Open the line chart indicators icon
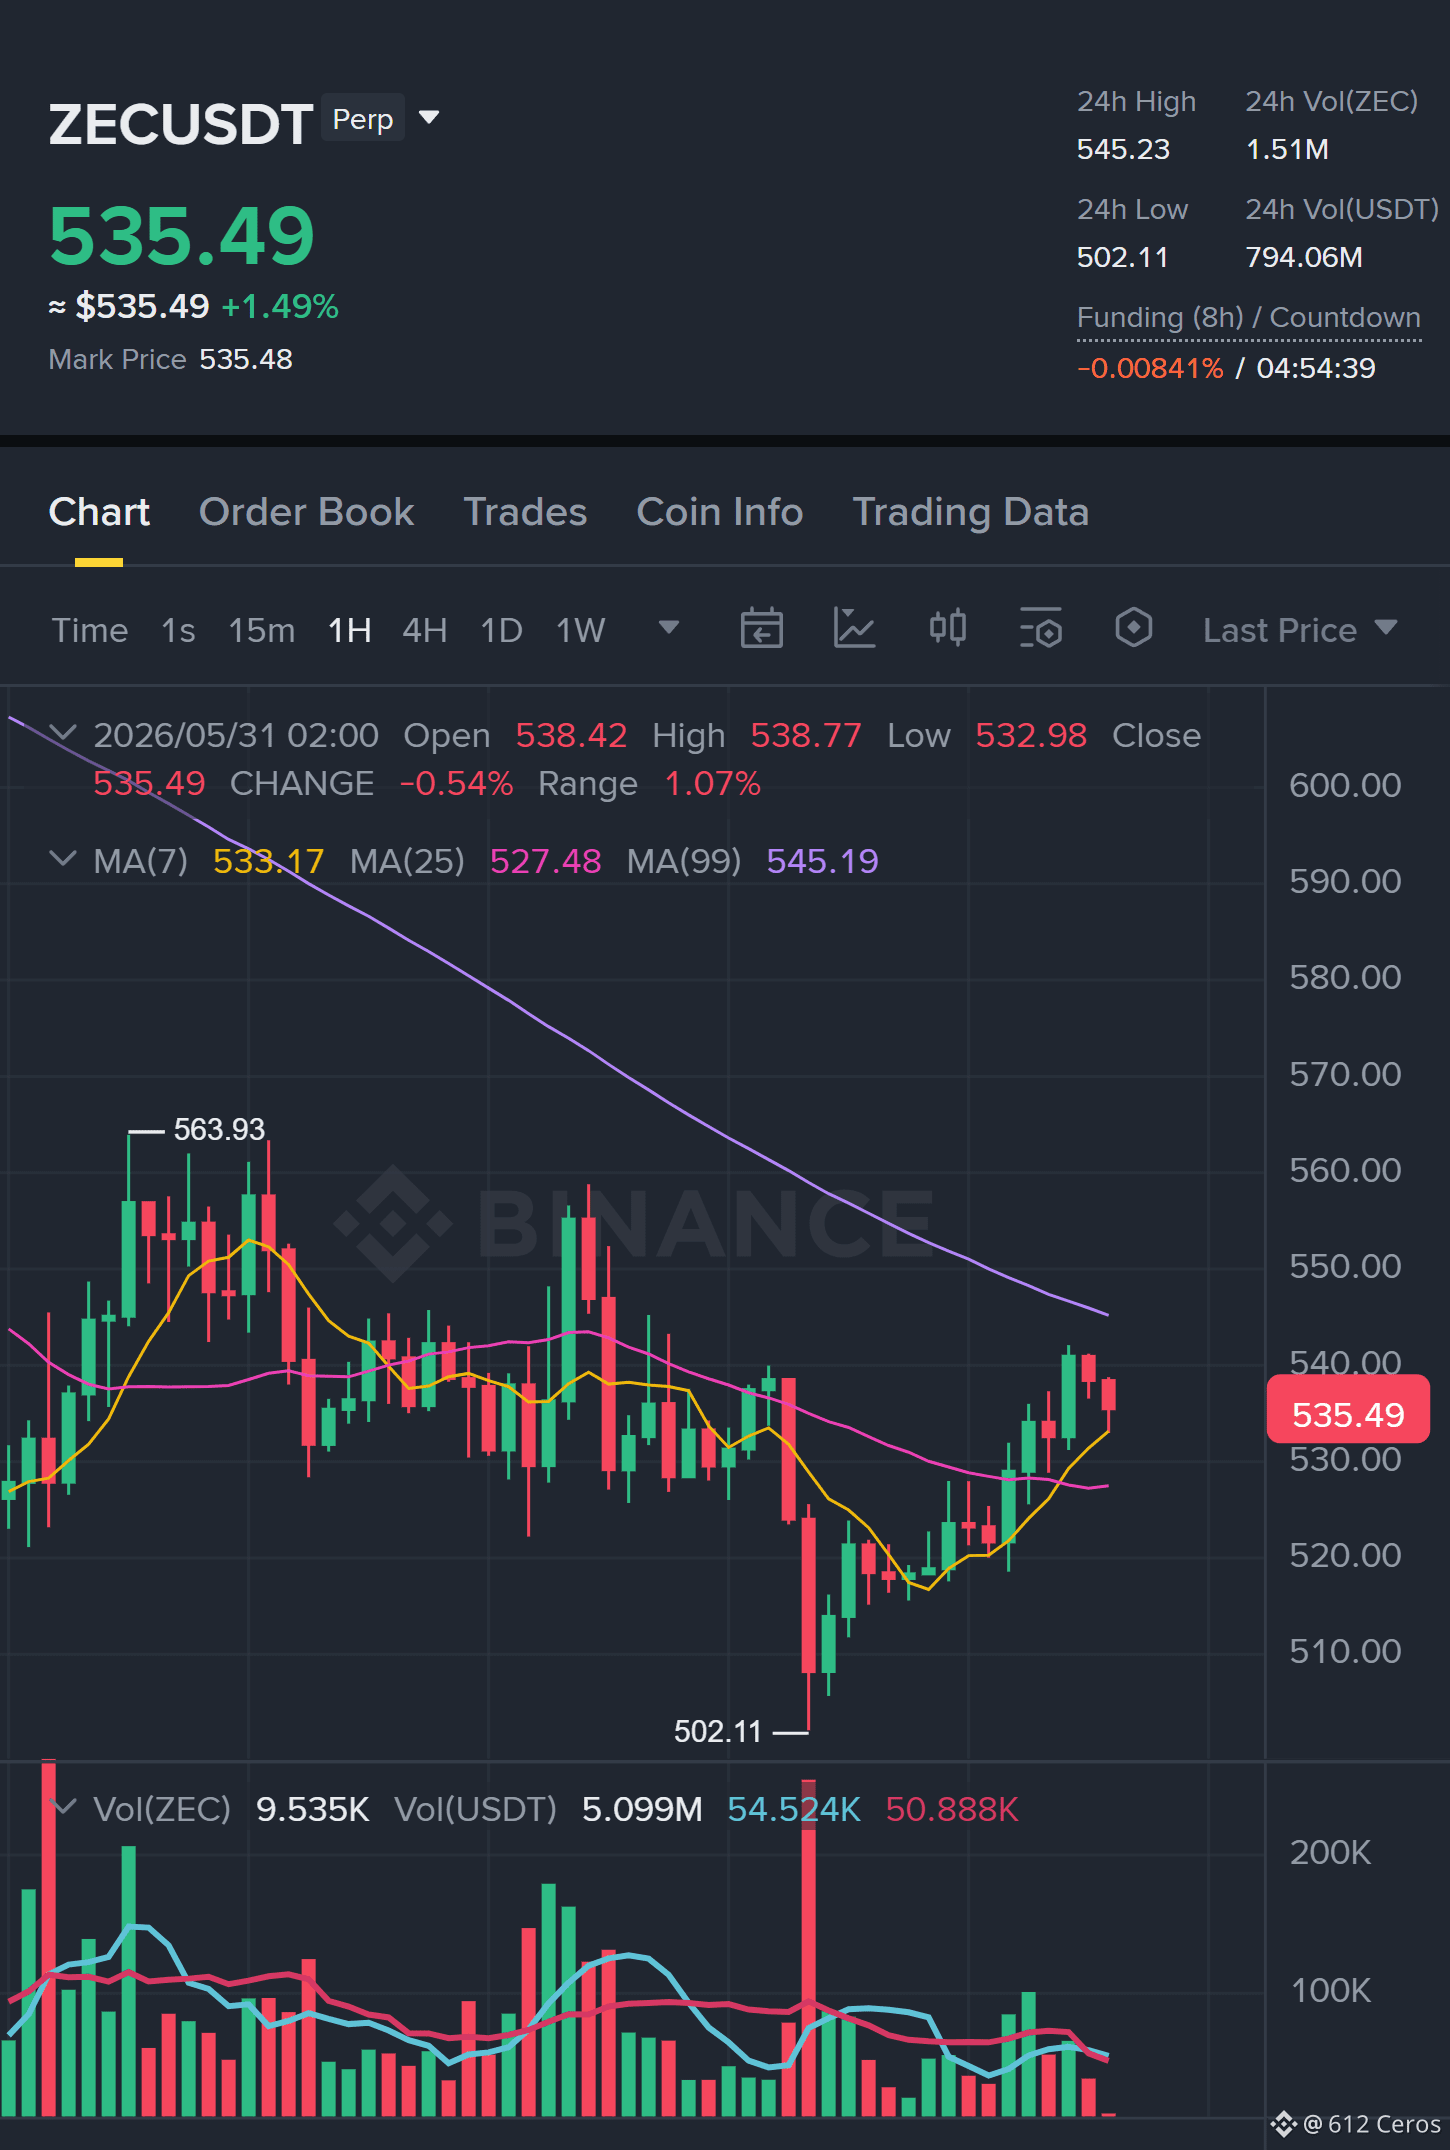 click(x=854, y=629)
